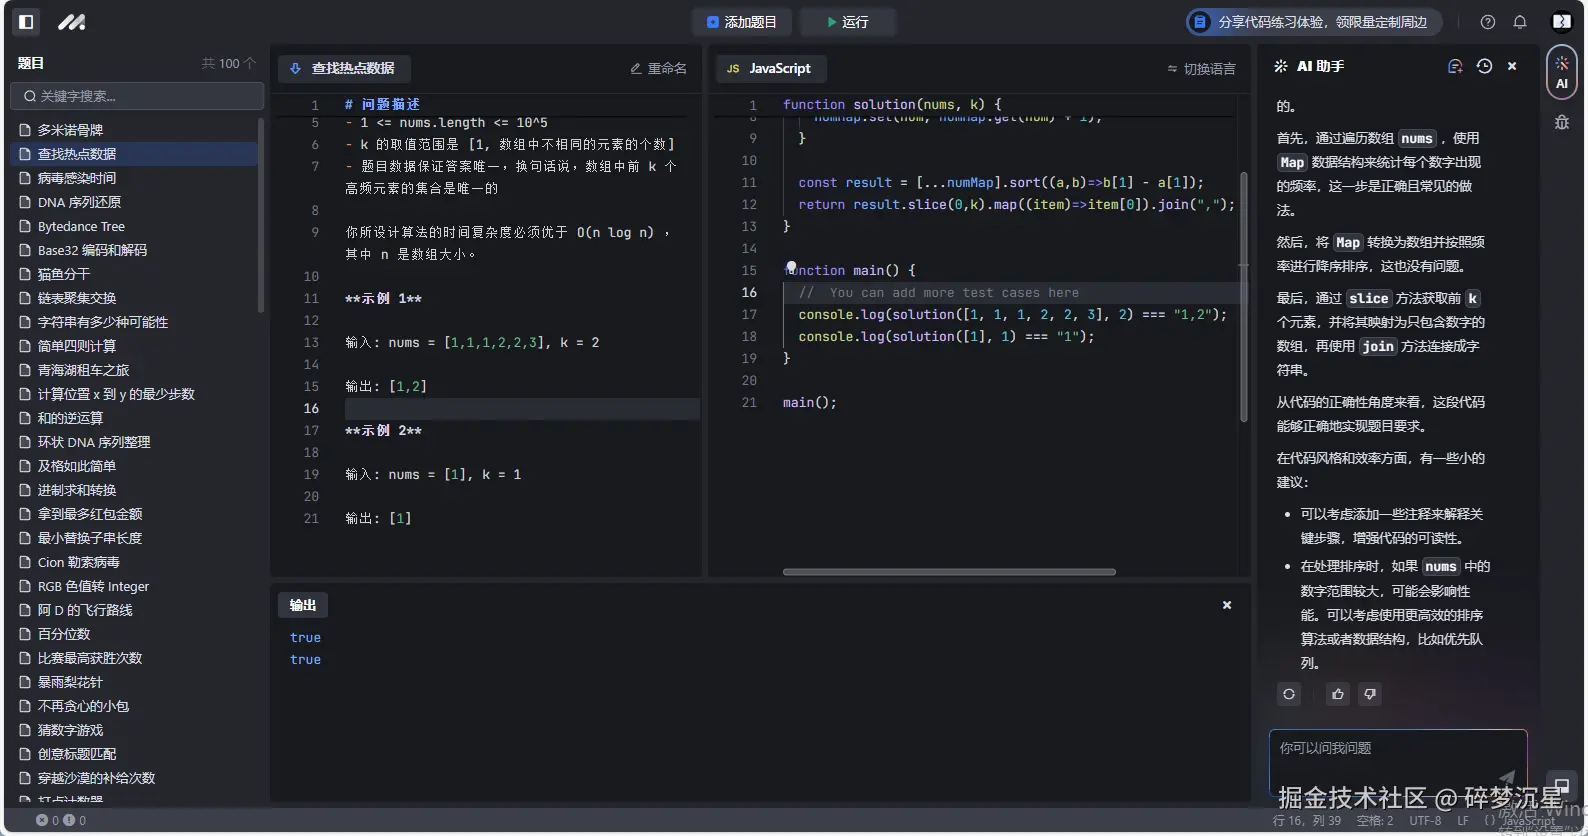Image resolution: width=1588 pixels, height=836 pixels.
Task: Open the Bytedance Tree problem
Action: [x=134, y=226]
